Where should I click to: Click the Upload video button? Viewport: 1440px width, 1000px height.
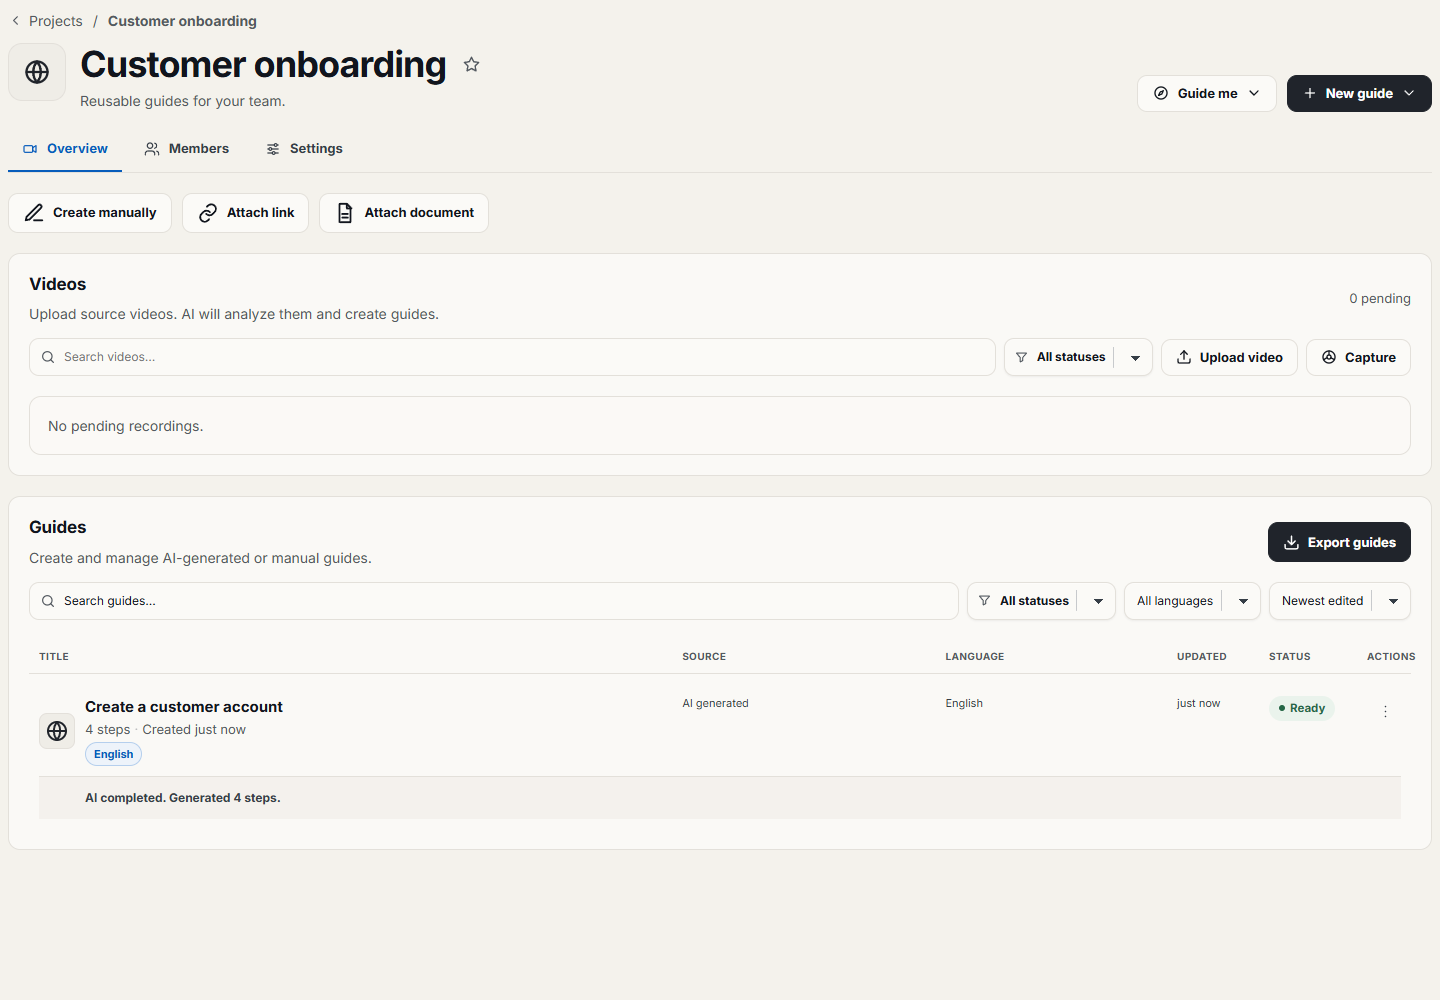coord(1229,357)
